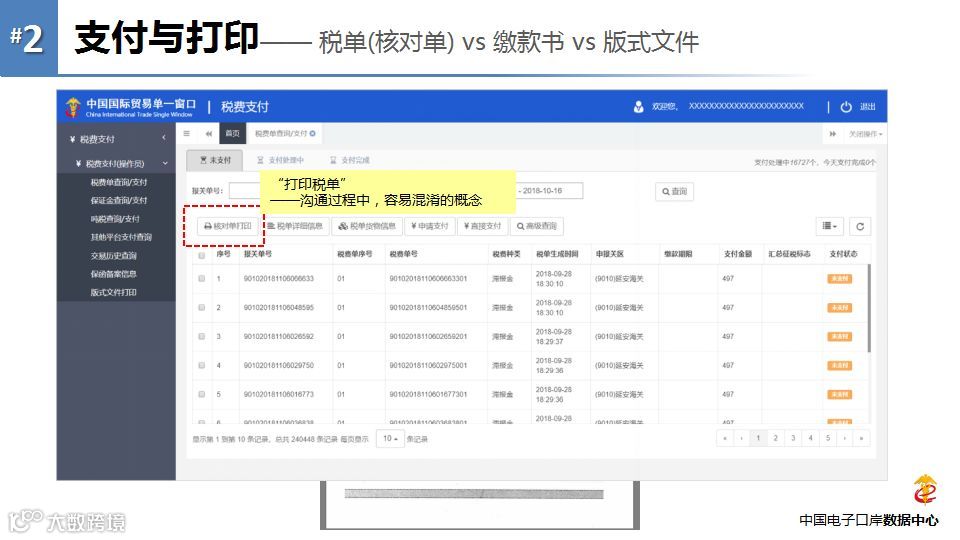Screen dimensions: 960x540
Task: Open 其他平台支付查询 in the sidebar
Action: point(121,237)
